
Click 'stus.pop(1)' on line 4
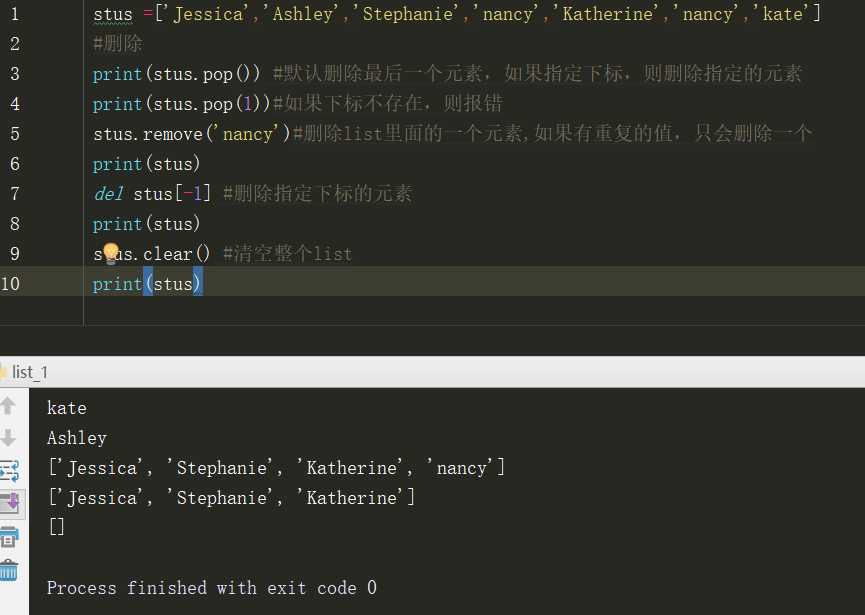tap(206, 104)
